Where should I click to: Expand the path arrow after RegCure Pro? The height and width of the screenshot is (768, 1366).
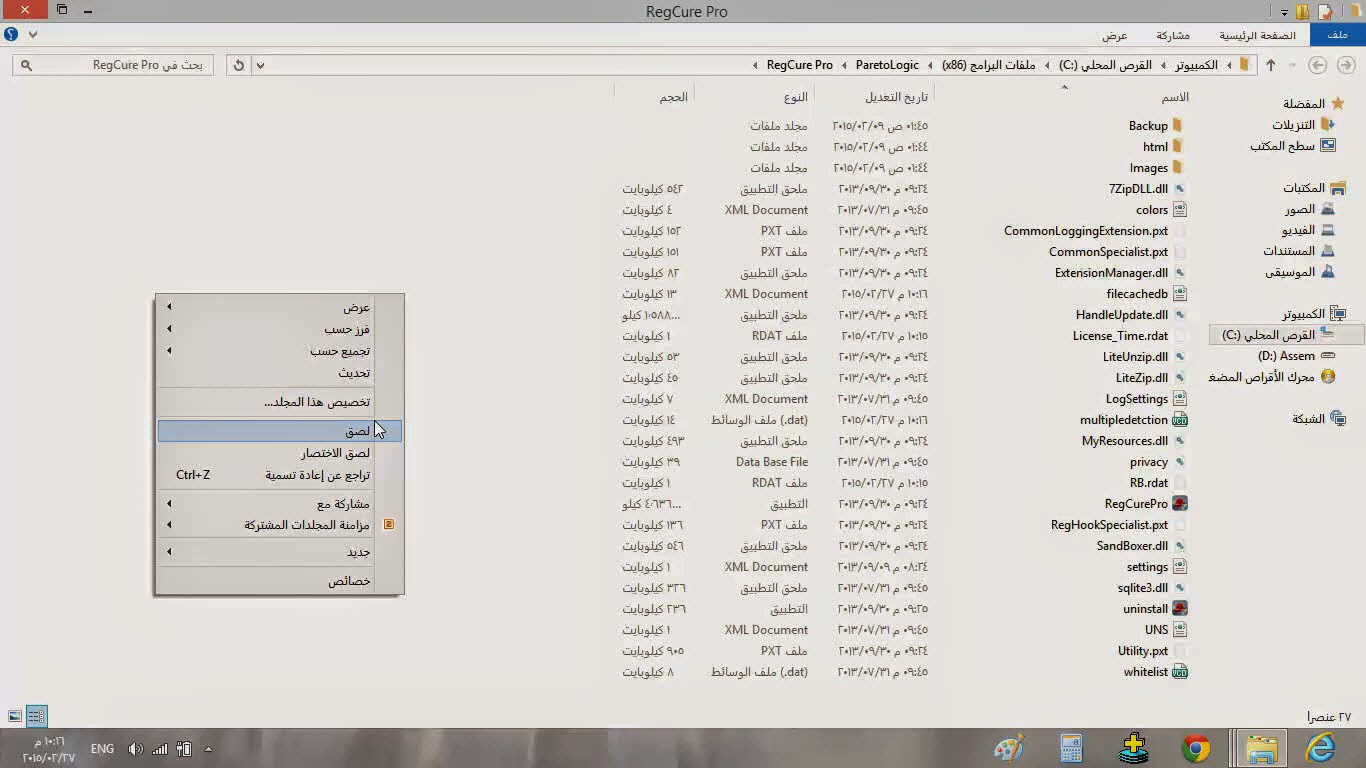[755, 65]
